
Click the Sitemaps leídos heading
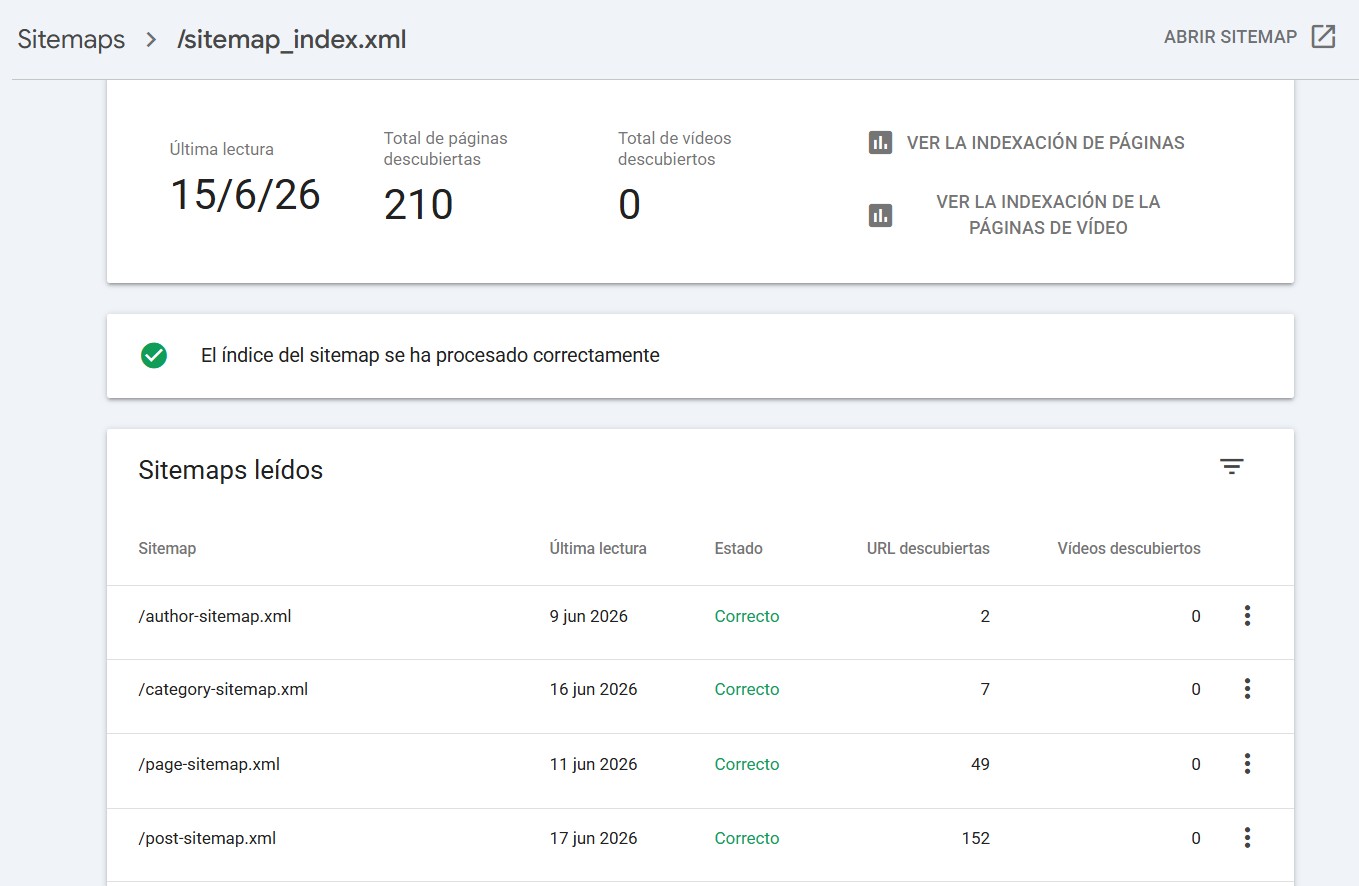230,470
